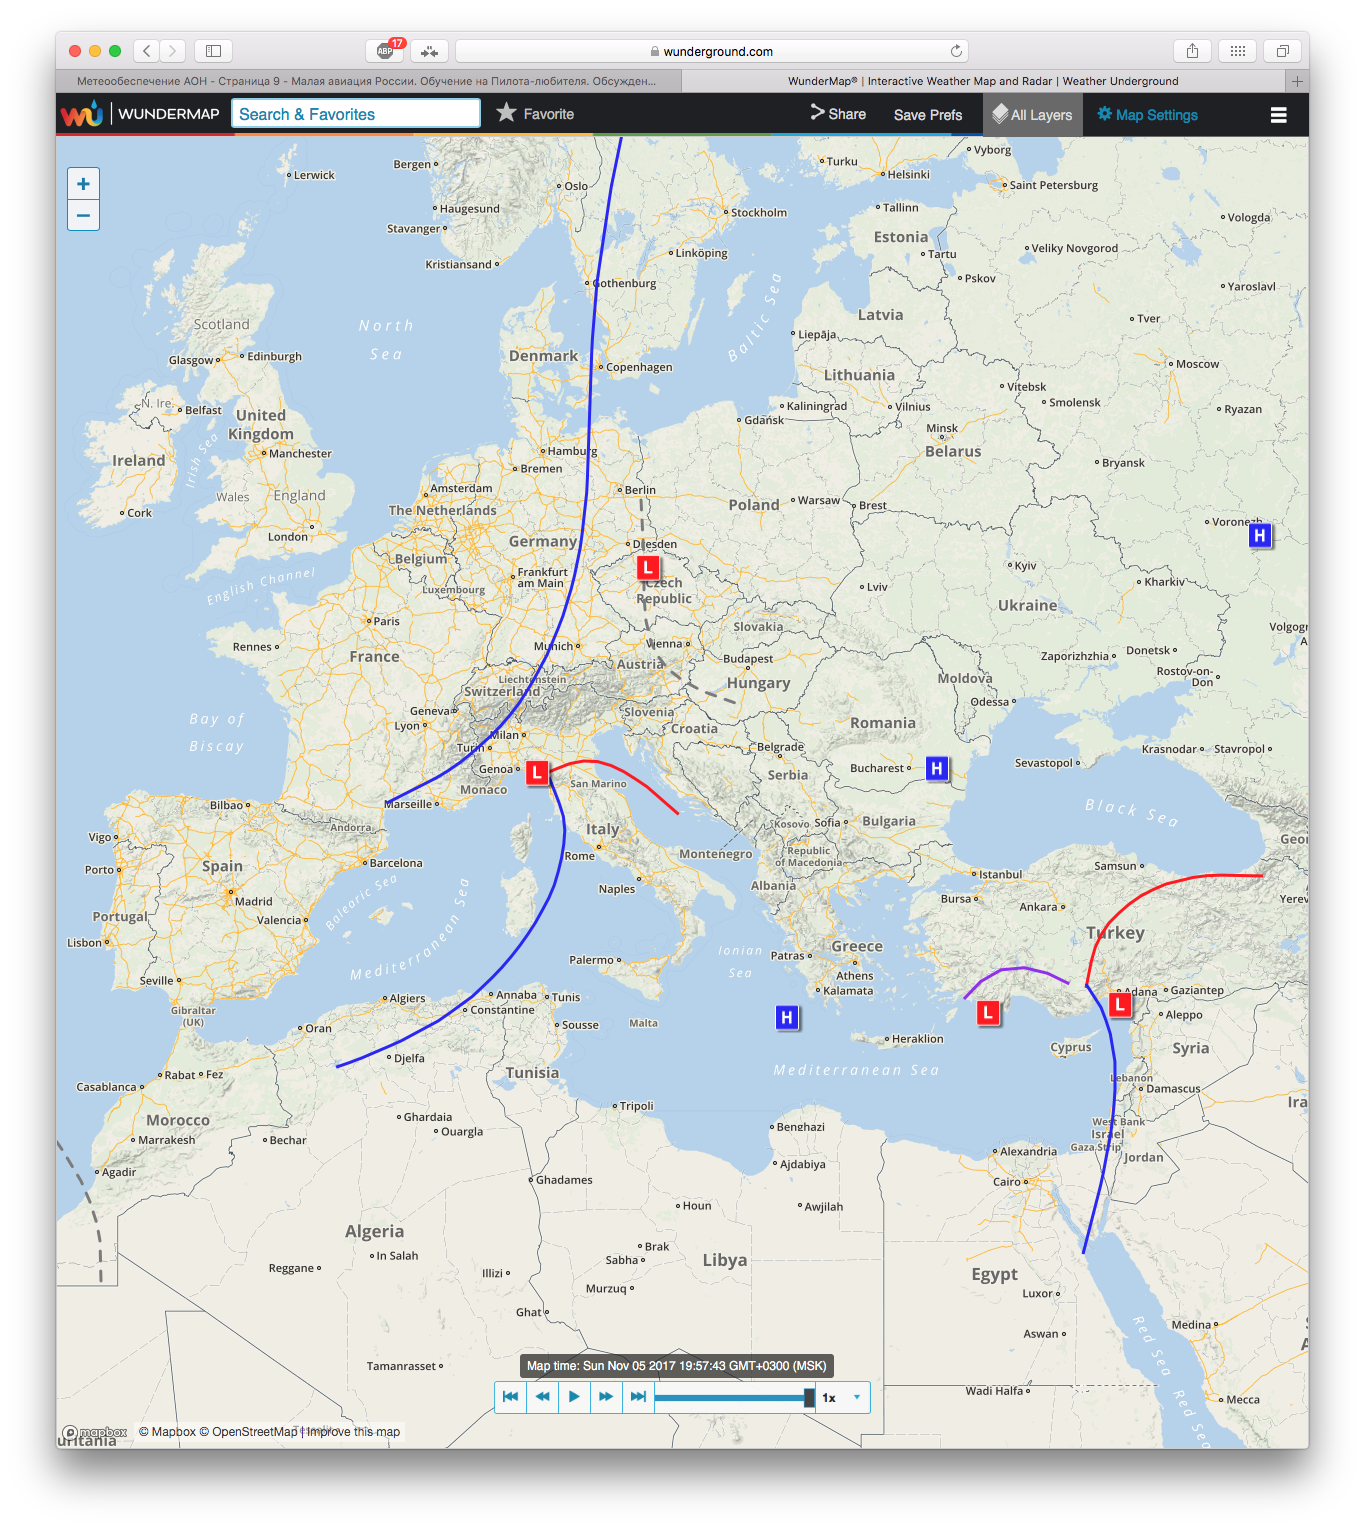Open the hamburger menu in WunderMap header

tap(1278, 115)
